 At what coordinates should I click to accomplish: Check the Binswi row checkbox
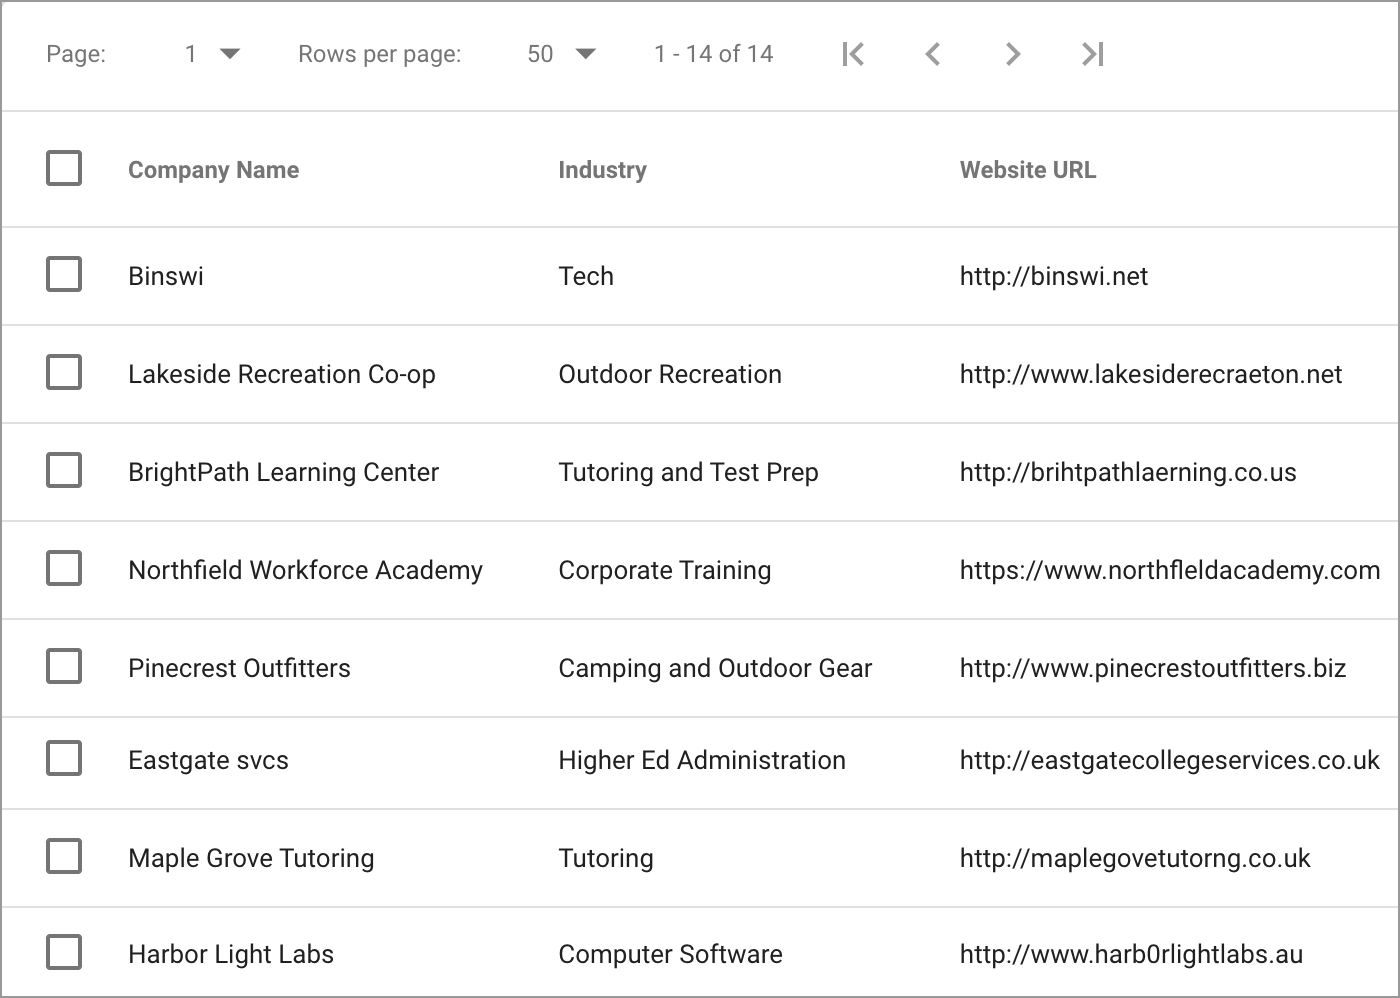coord(64,274)
